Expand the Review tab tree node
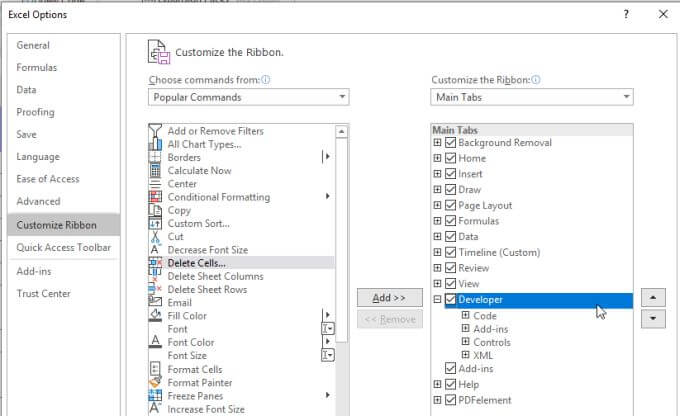 437,268
